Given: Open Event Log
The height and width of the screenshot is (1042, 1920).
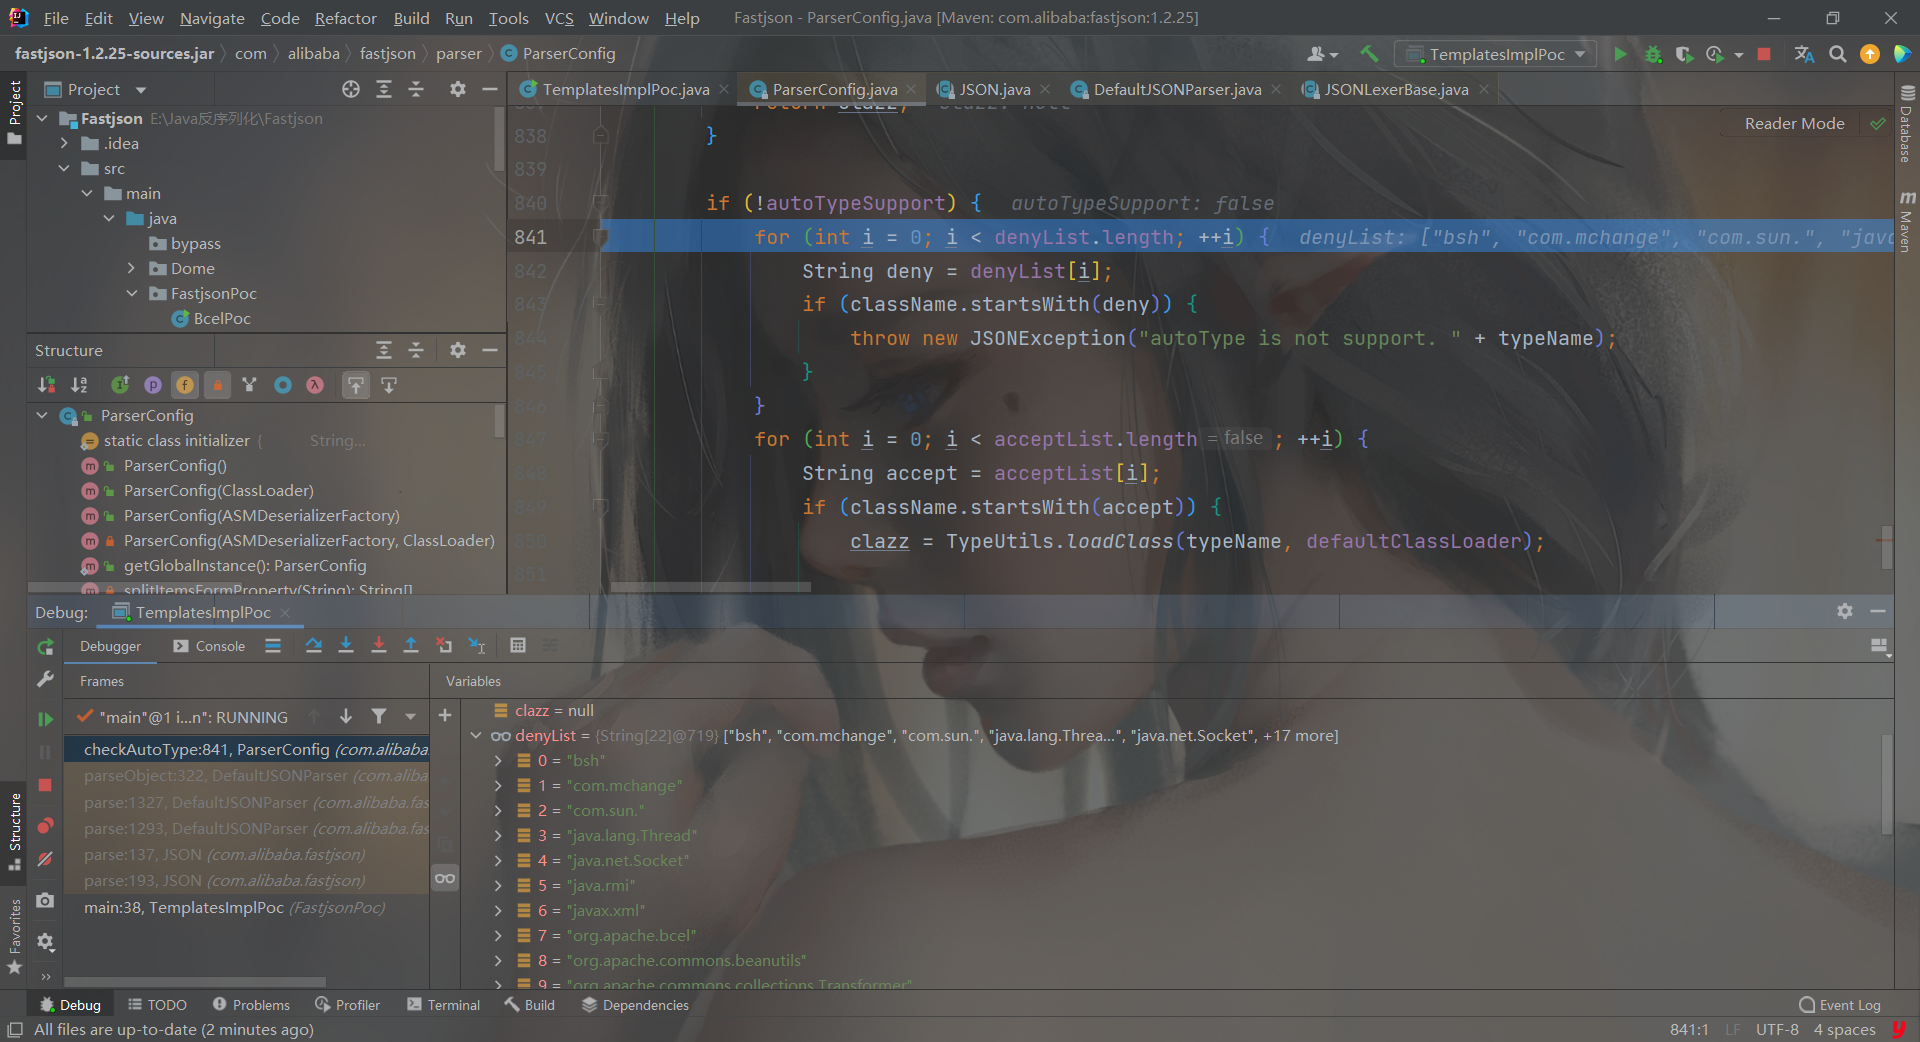Looking at the screenshot, I should click(1839, 1005).
